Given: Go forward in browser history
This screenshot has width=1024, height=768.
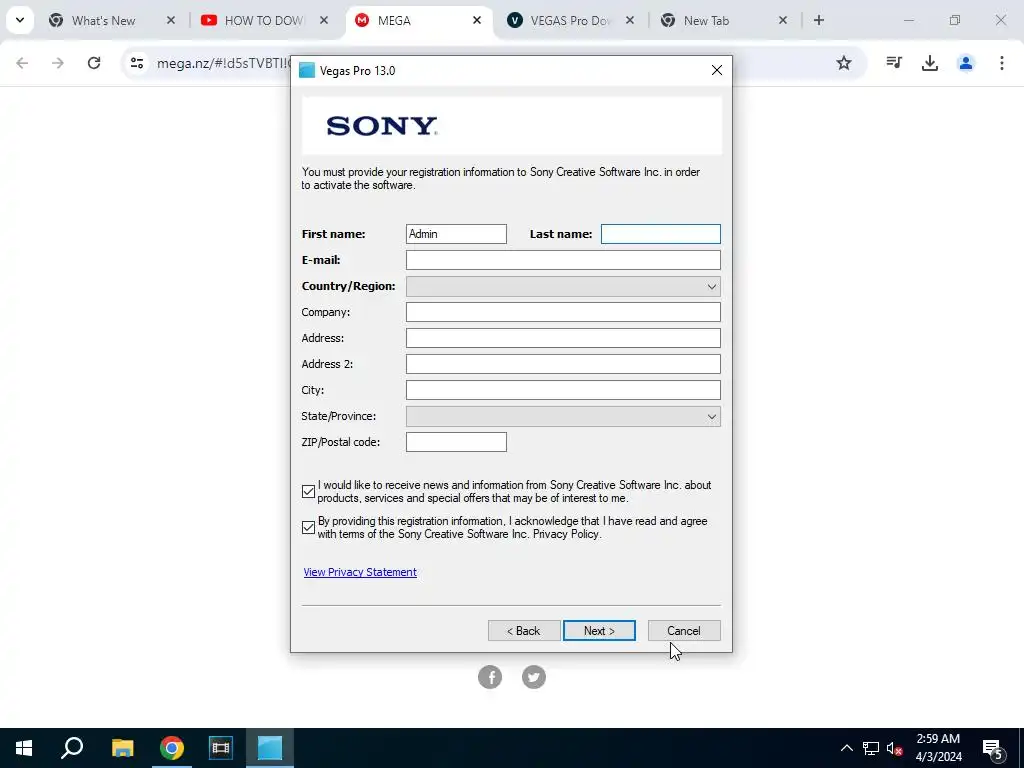Looking at the screenshot, I should point(58,63).
